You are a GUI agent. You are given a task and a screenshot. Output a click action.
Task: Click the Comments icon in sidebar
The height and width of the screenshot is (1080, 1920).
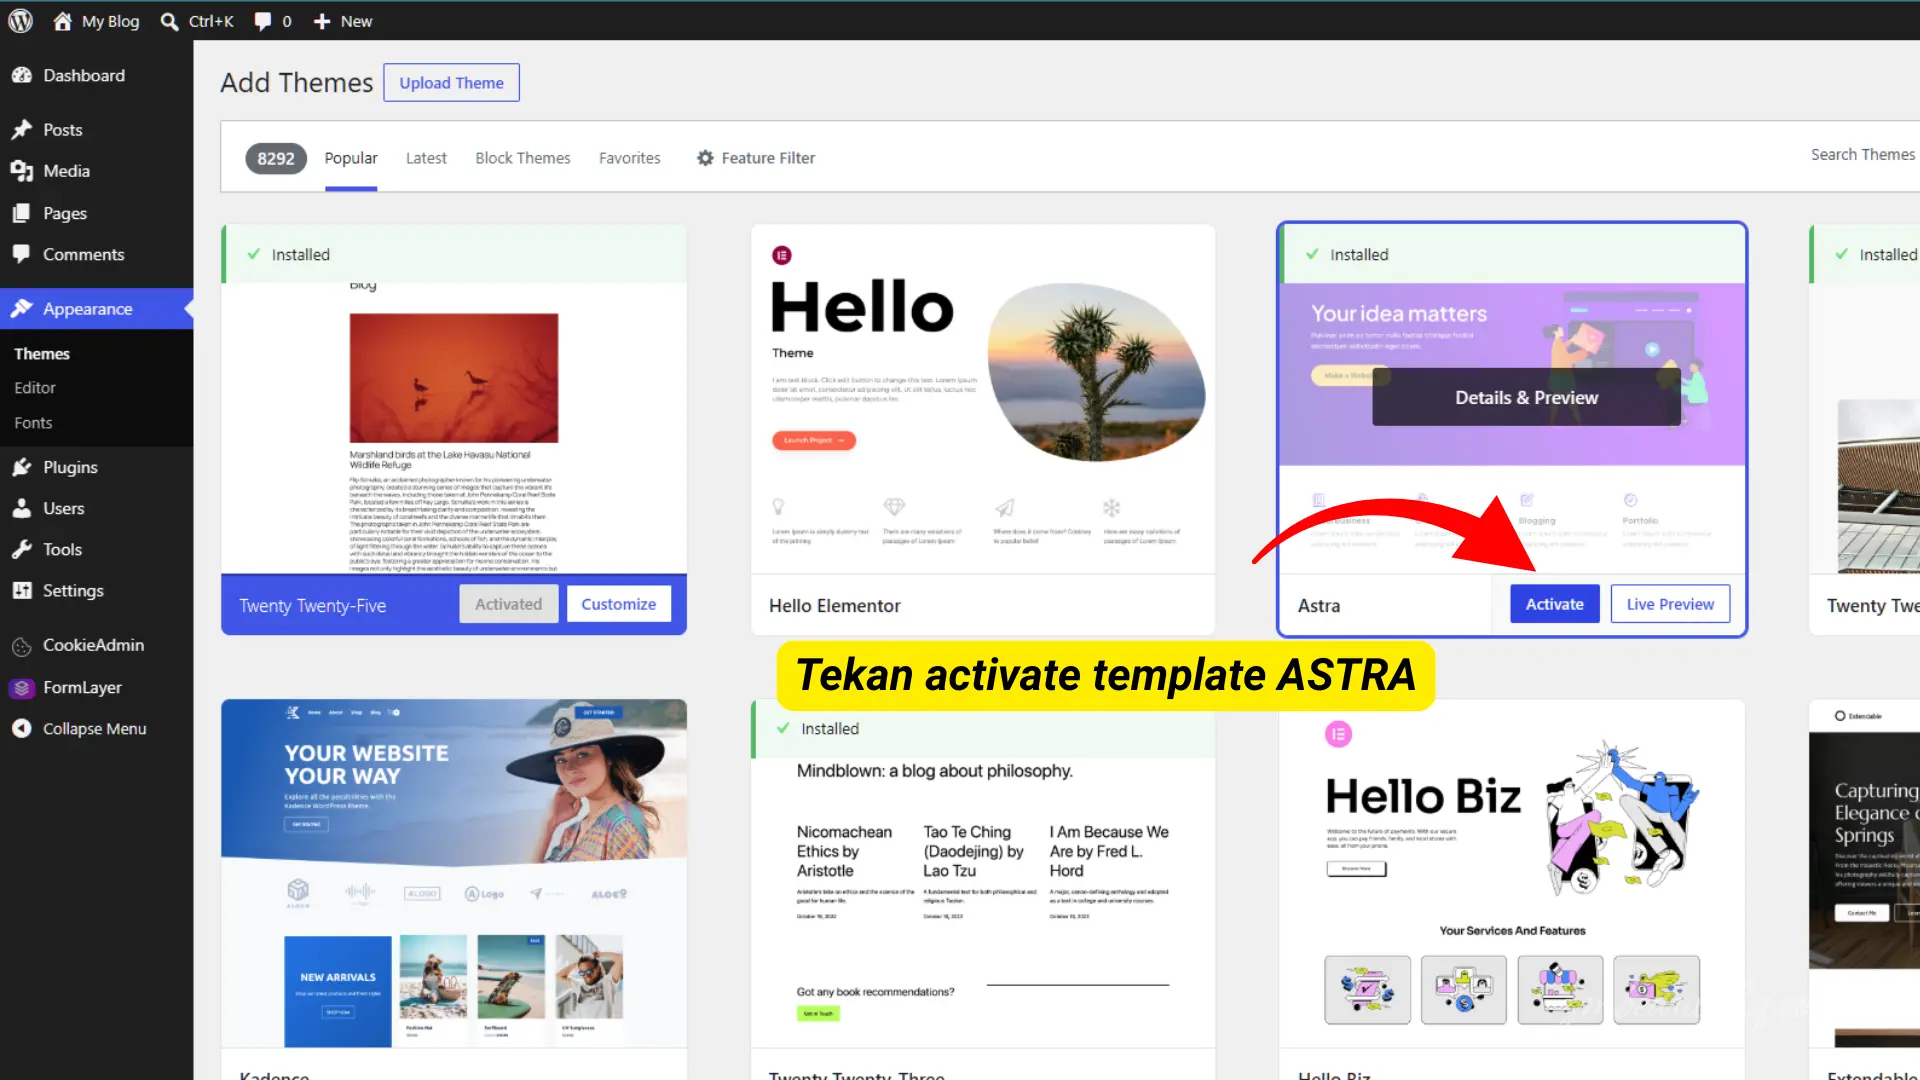[22, 254]
